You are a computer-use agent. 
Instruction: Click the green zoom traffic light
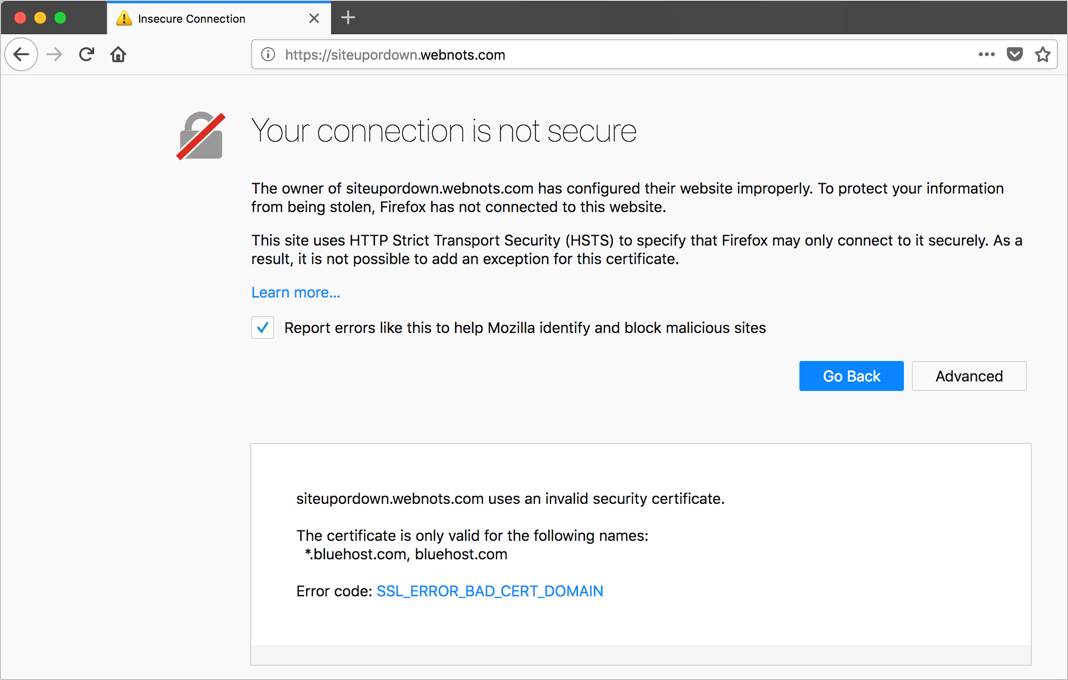60,17
